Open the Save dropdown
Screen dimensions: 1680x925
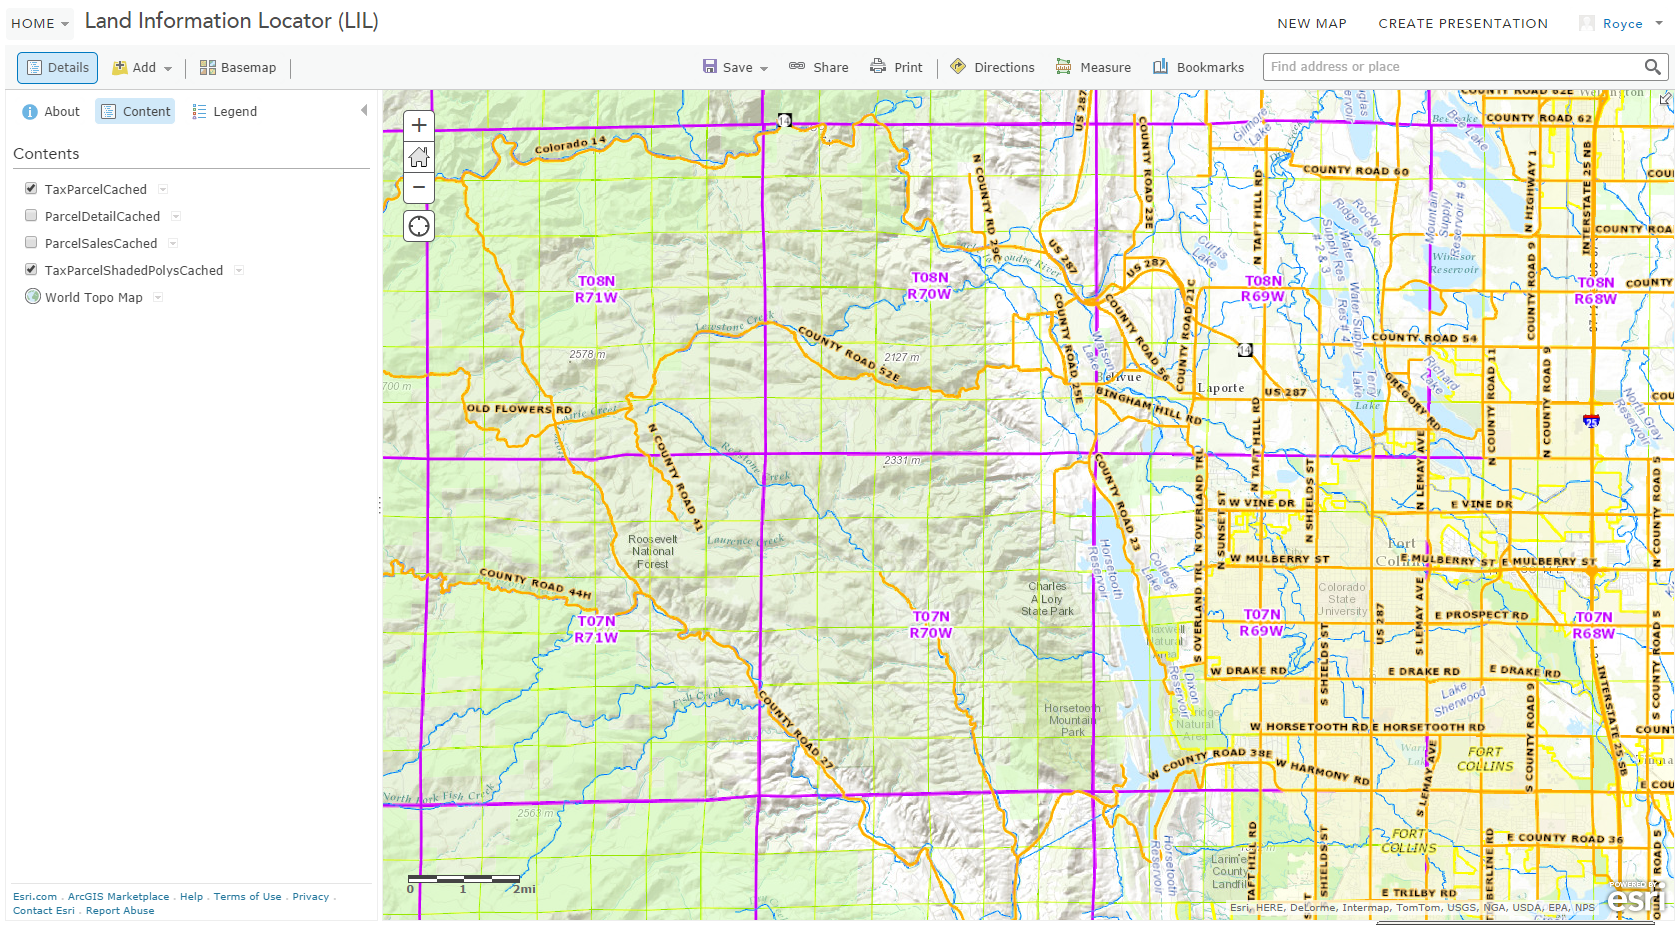pyautogui.click(x=735, y=67)
